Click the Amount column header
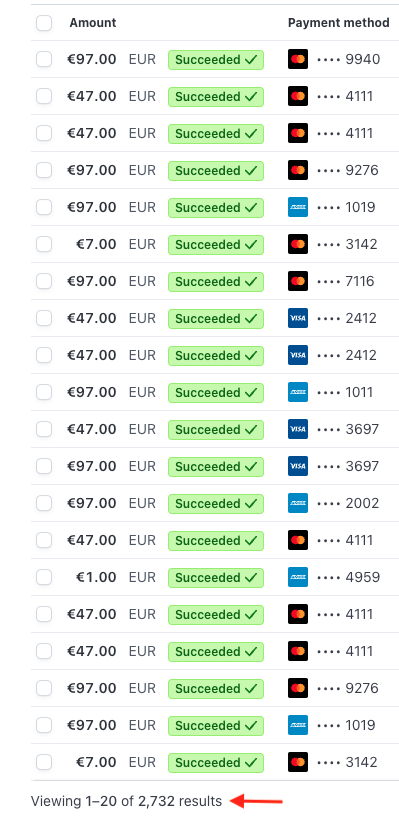This screenshot has height=820, width=399. click(93, 22)
